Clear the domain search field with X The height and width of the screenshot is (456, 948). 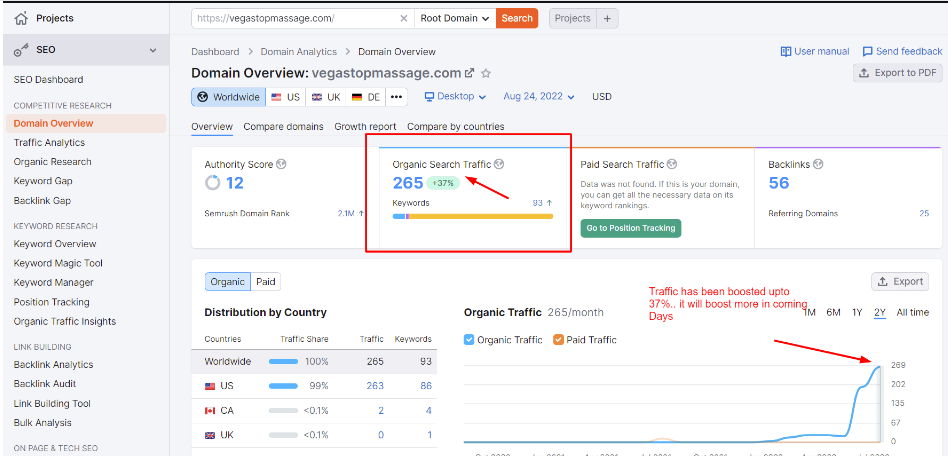click(x=404, y=18)
